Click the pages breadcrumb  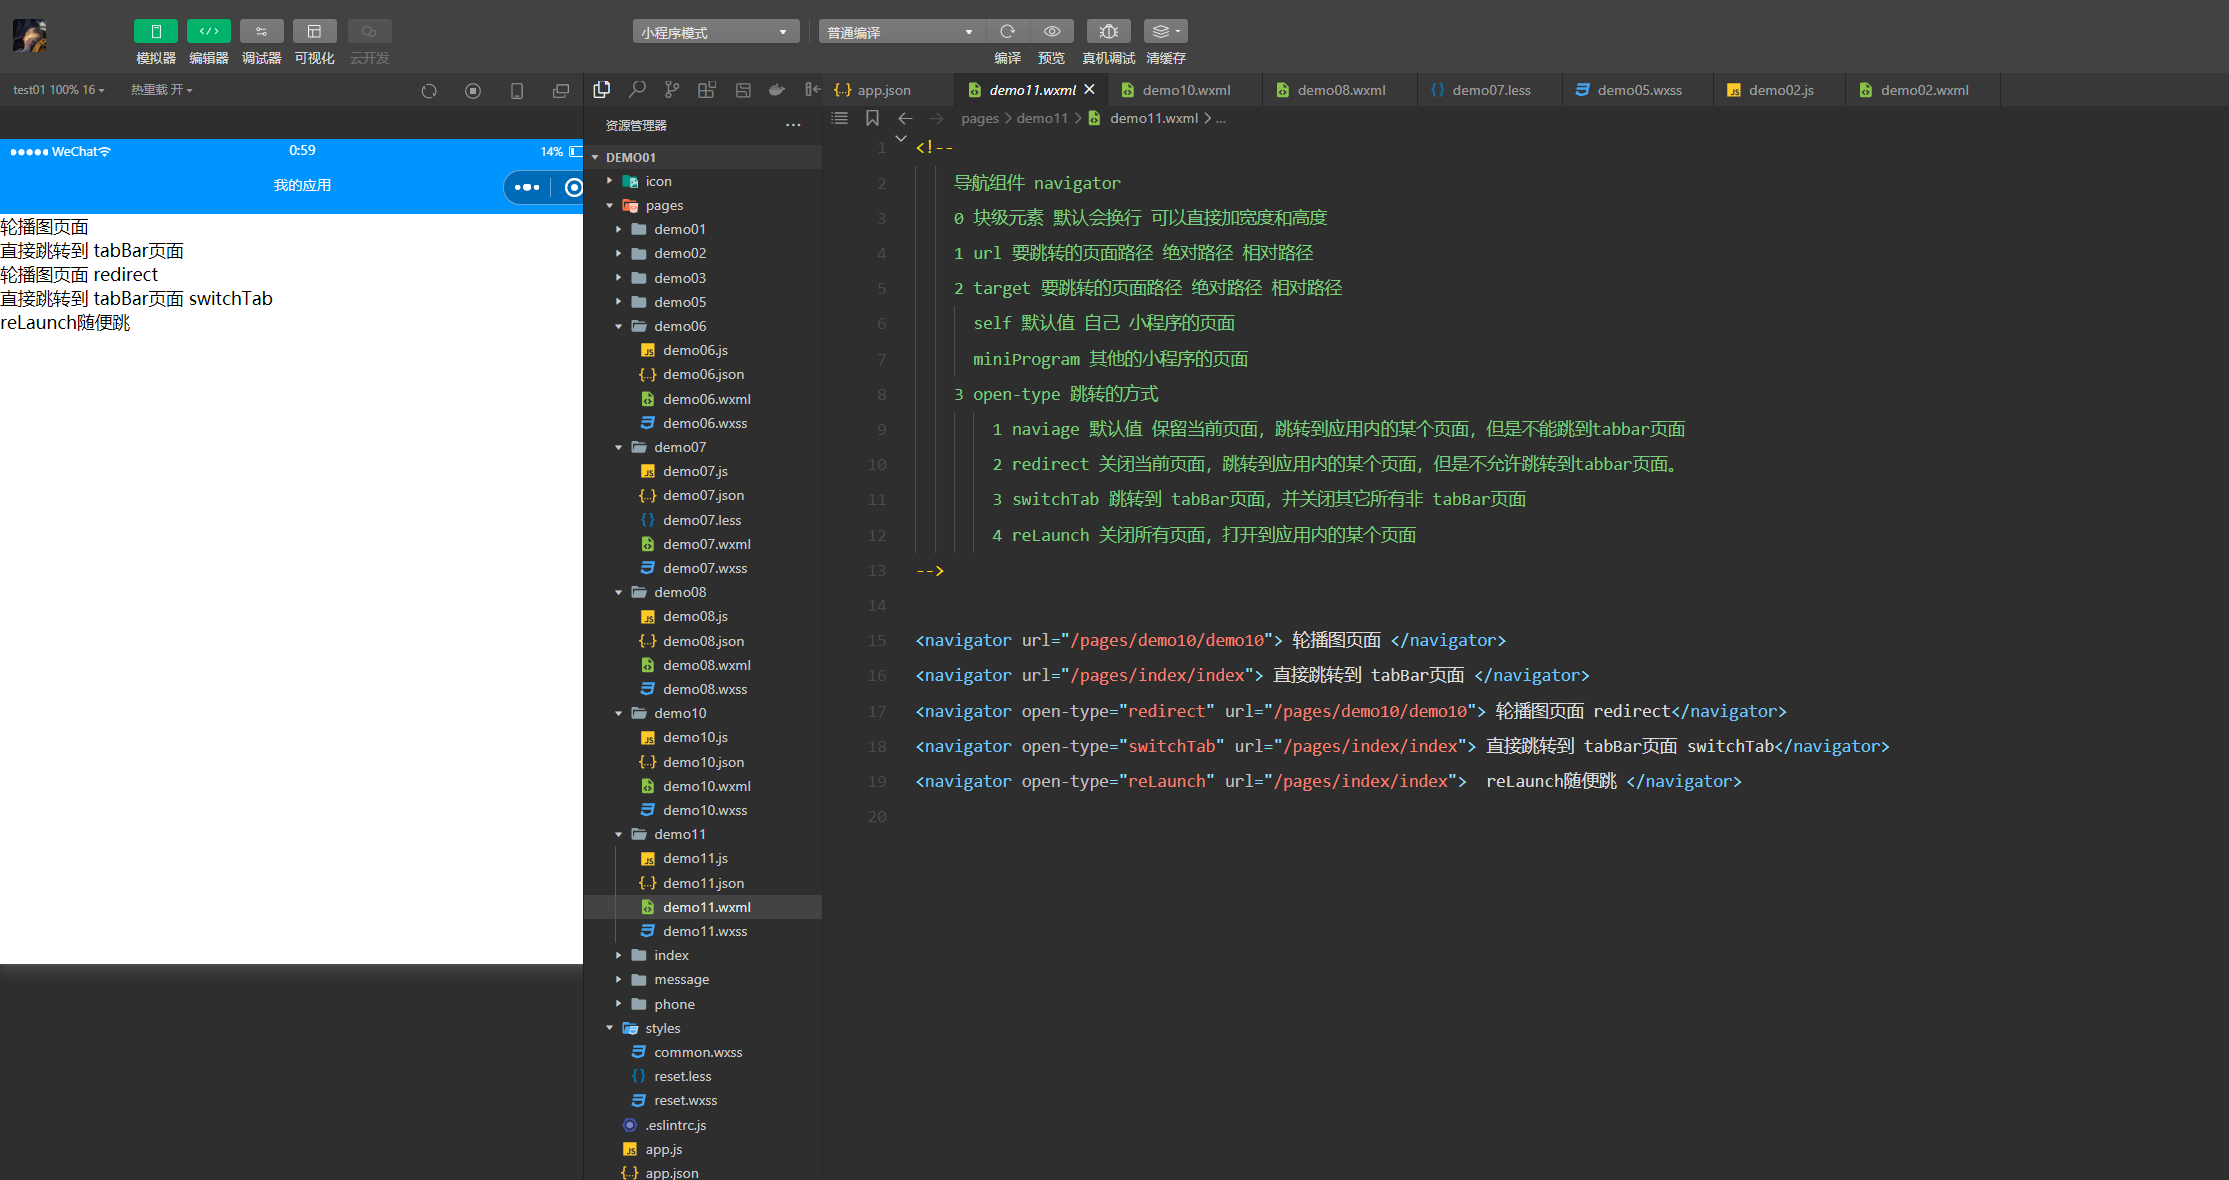[980, 118]
